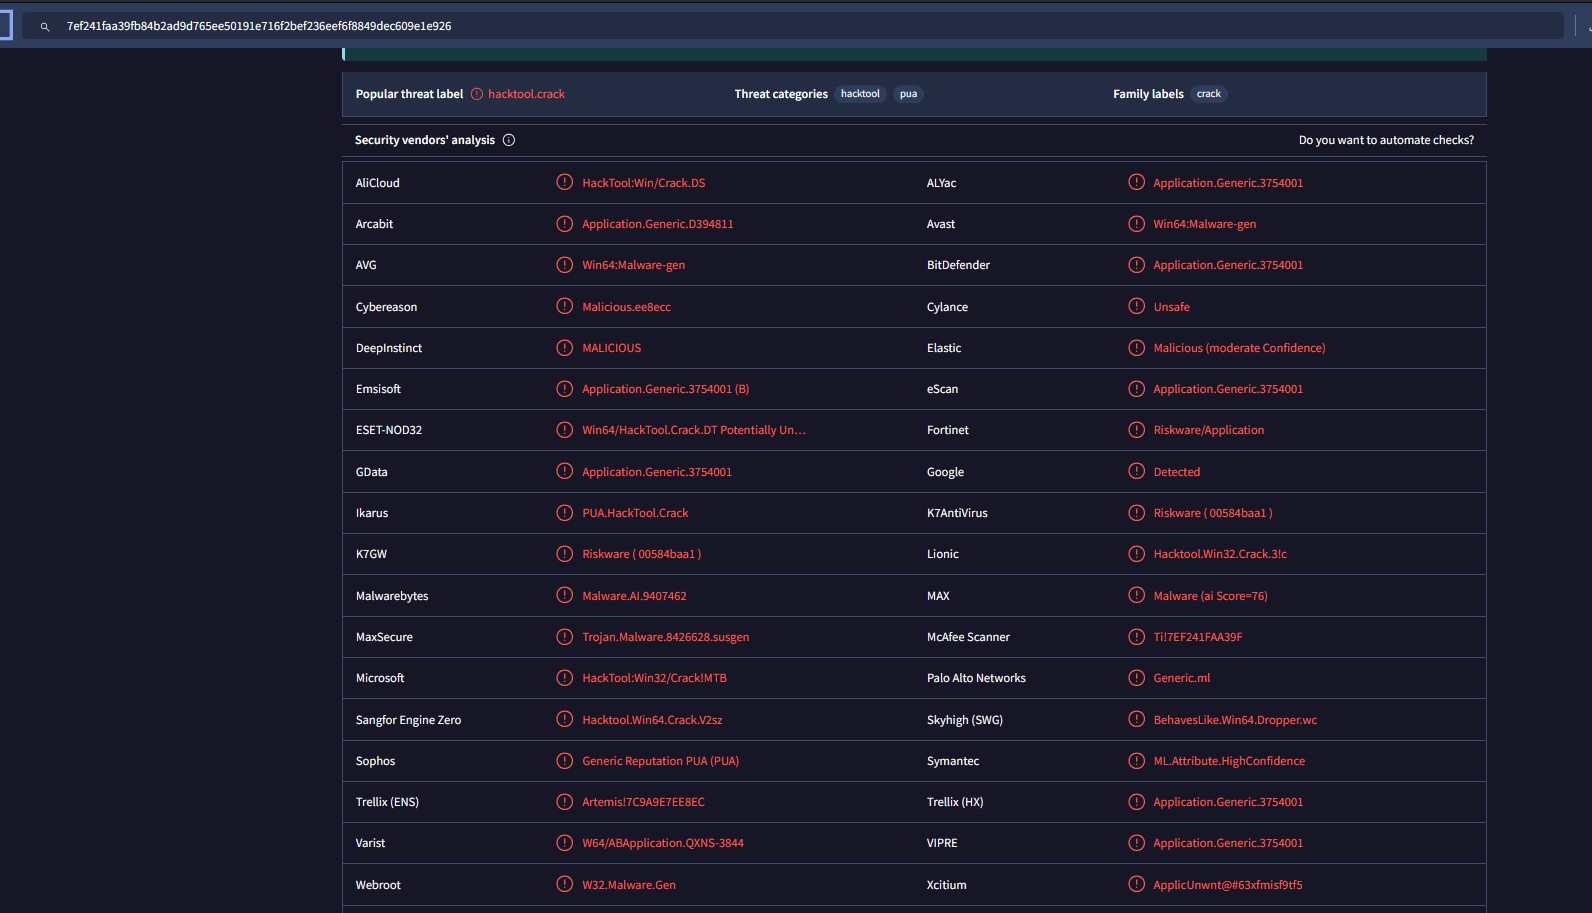Viewport: 1592px width, 913px height.
Task: Select the crack family label tag
Action: pos(1209,94)
